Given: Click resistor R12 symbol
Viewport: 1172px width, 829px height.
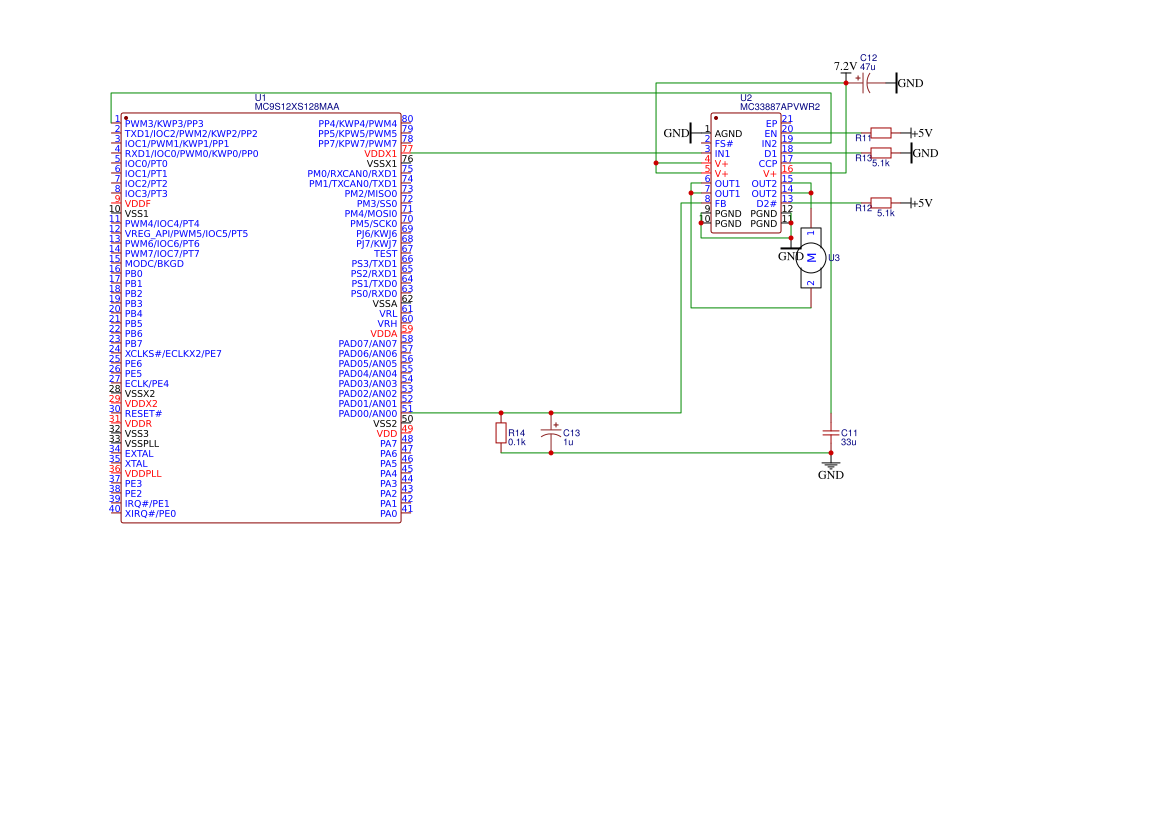Looking at the screenshot, I should tap(881, 203).
